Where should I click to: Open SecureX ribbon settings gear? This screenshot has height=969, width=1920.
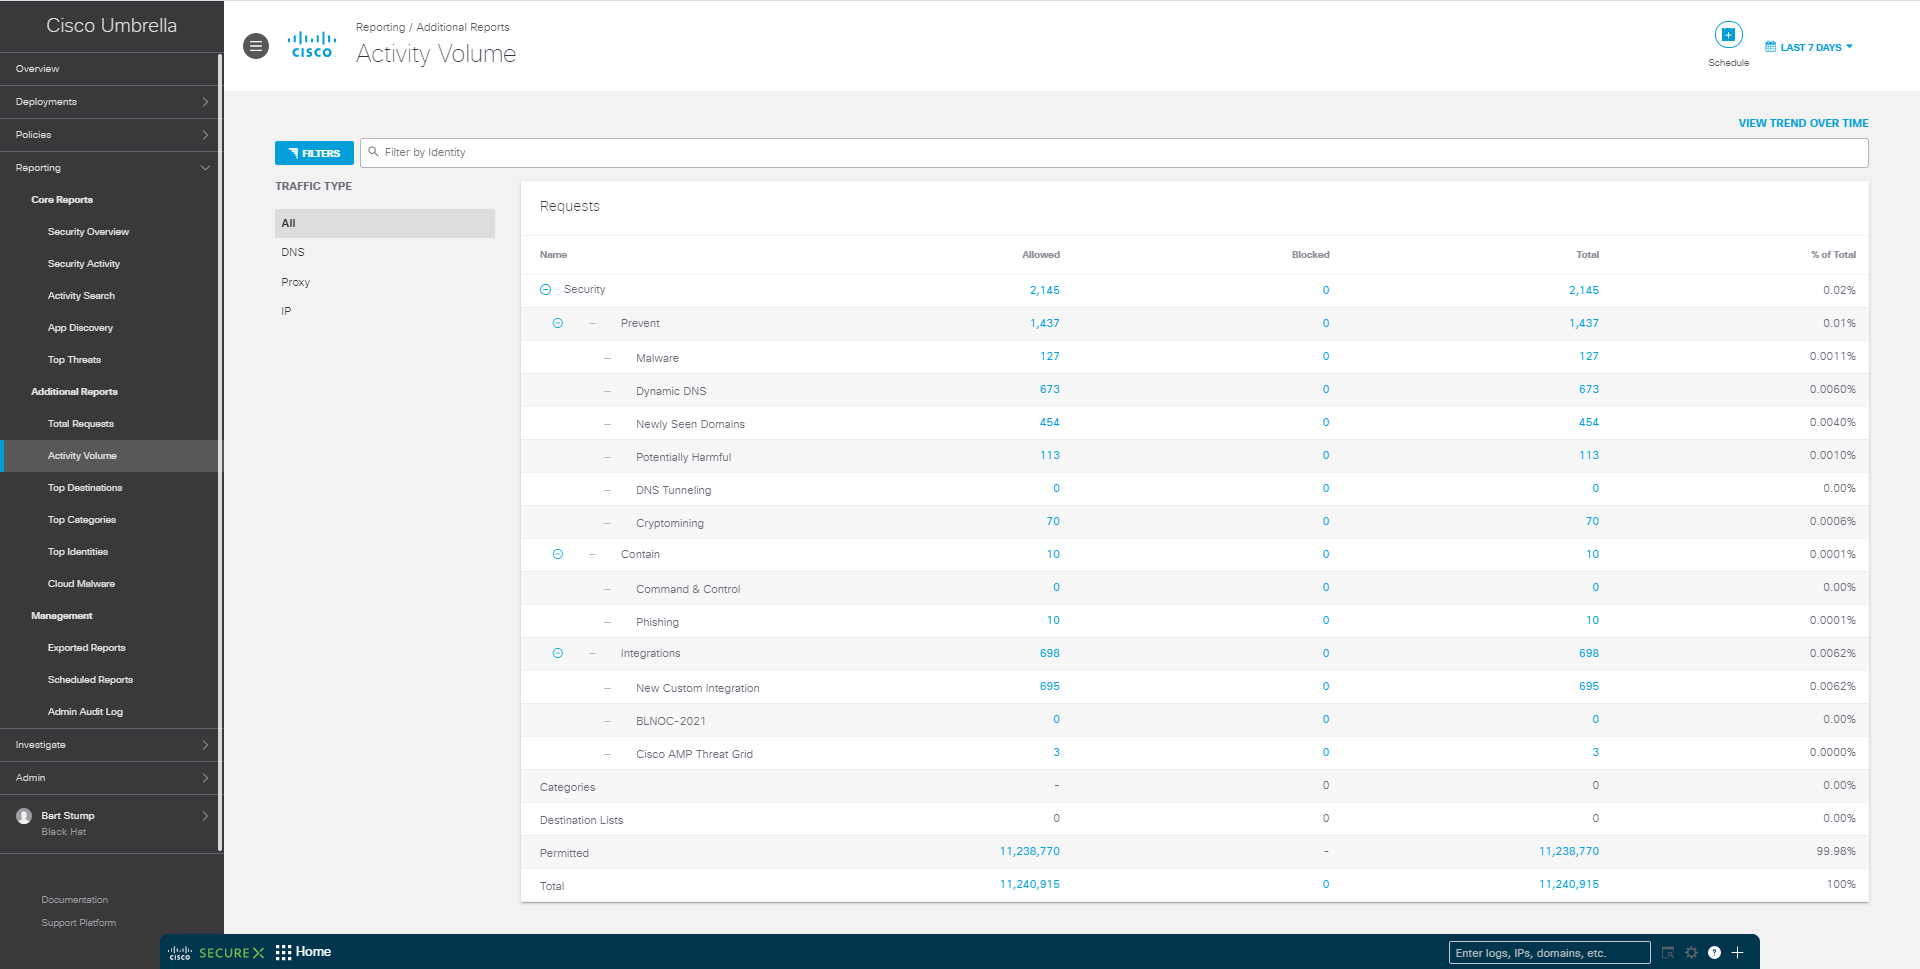tap(1691, 953)
